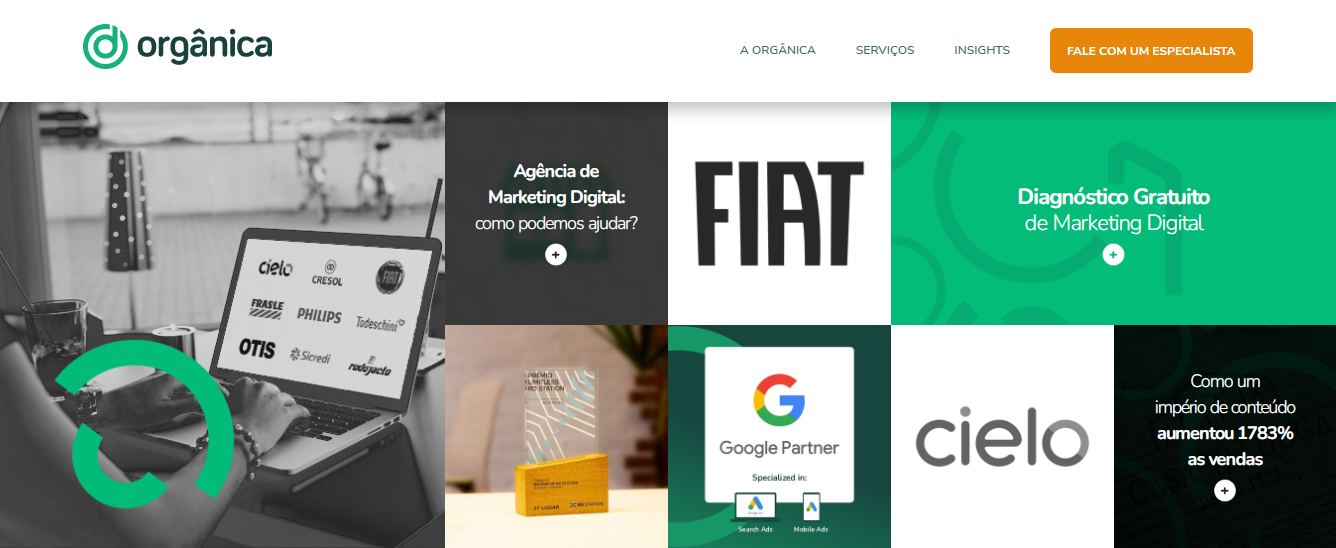Screen dimensions: 1336x548
Task: Open the FIAT logo tile
Action: [x=779, y=213]
